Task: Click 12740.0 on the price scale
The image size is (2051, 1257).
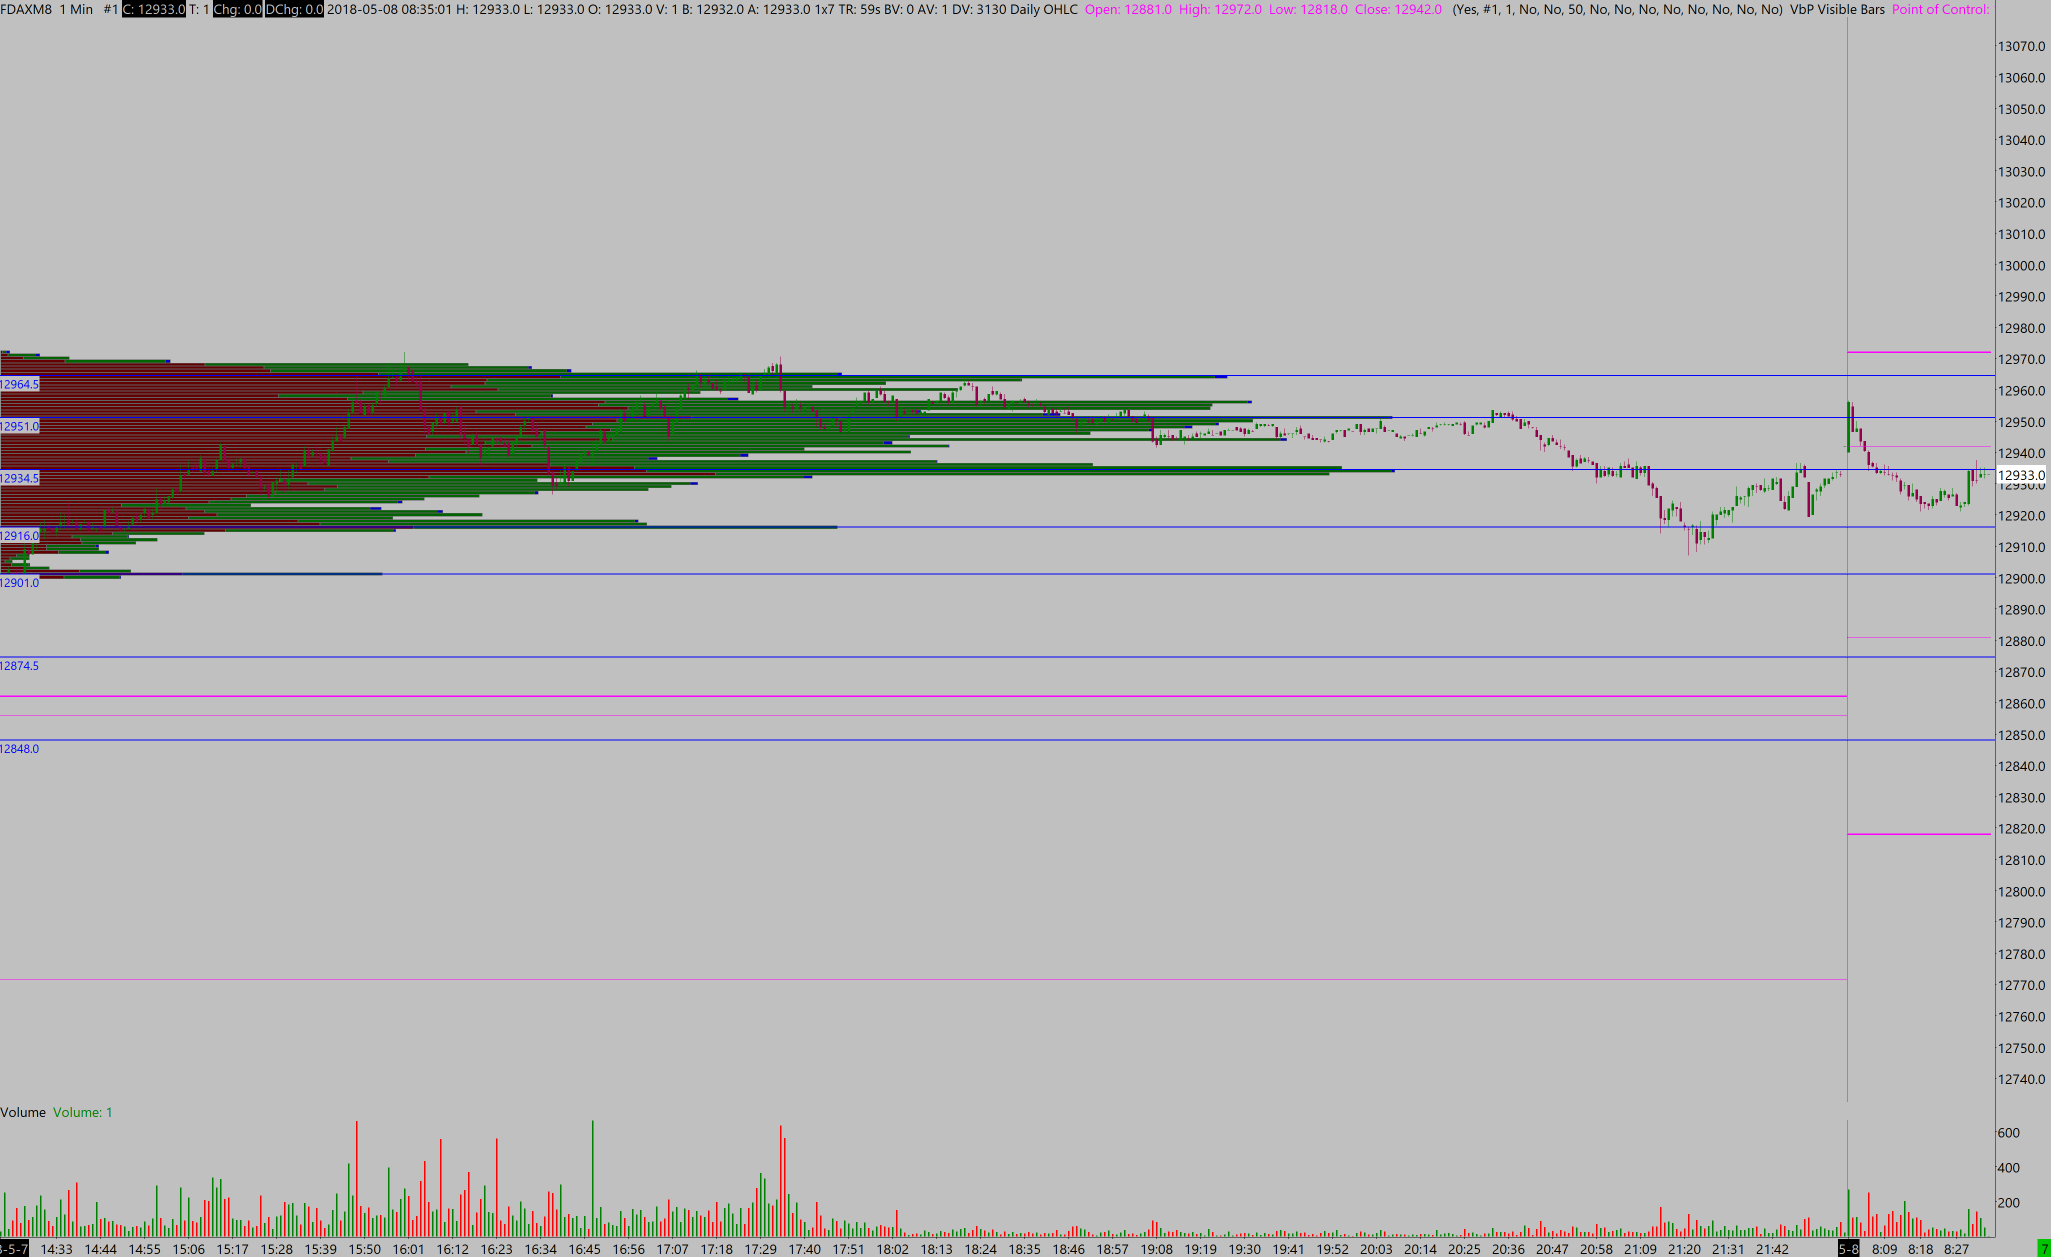Action: tap(2021, 1079)
